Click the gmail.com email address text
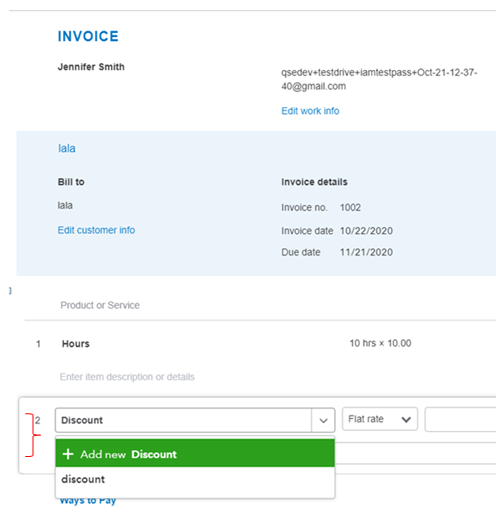This screenshot has width=496, height=519. [379, 79]
